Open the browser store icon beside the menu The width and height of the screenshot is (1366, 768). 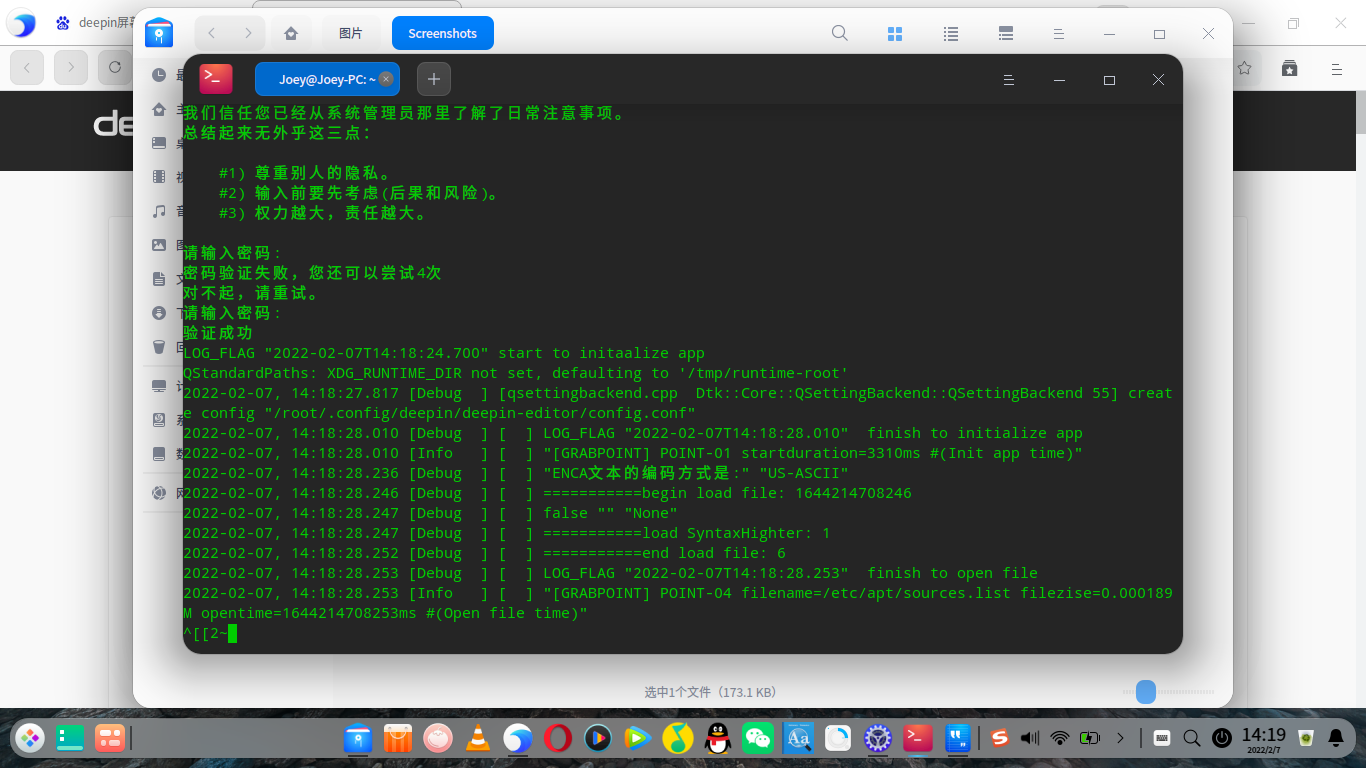click(x=1290, y=68)
